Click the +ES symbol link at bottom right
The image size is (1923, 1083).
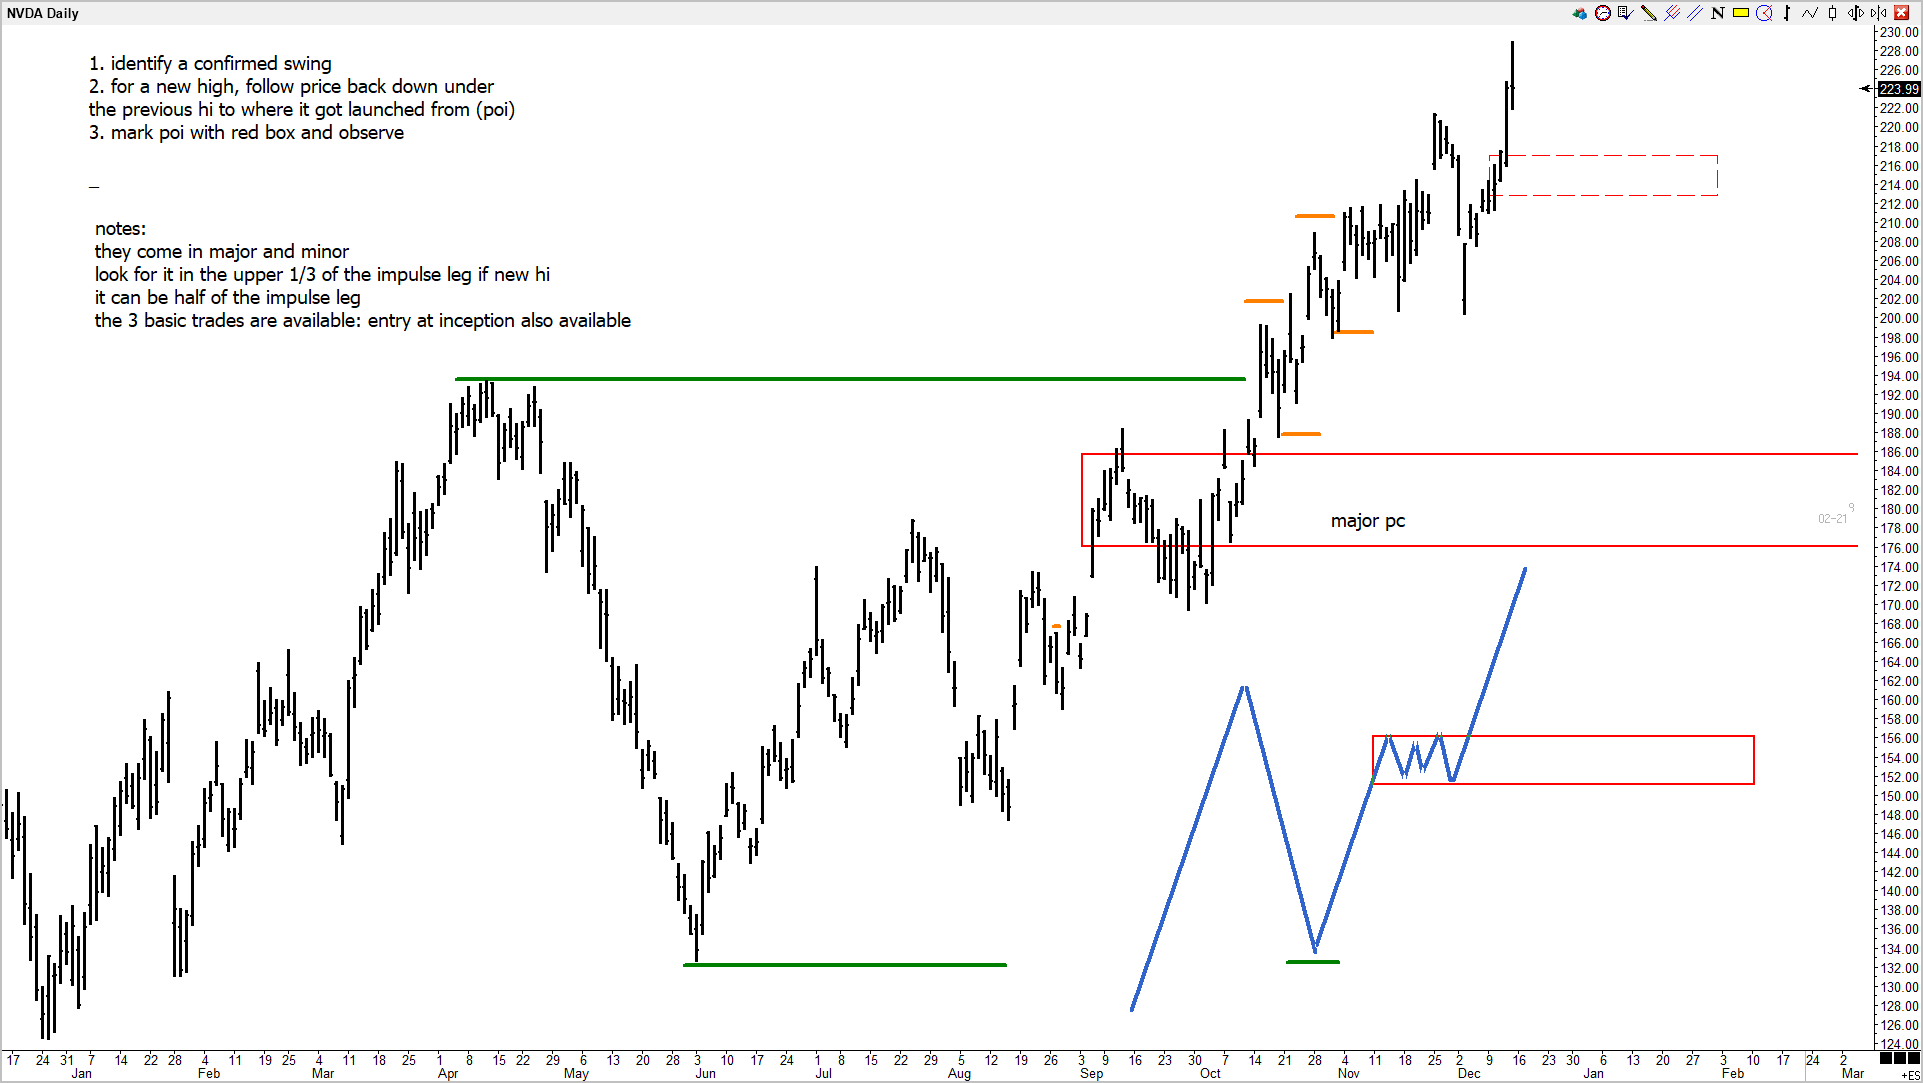(1910, 1075)
